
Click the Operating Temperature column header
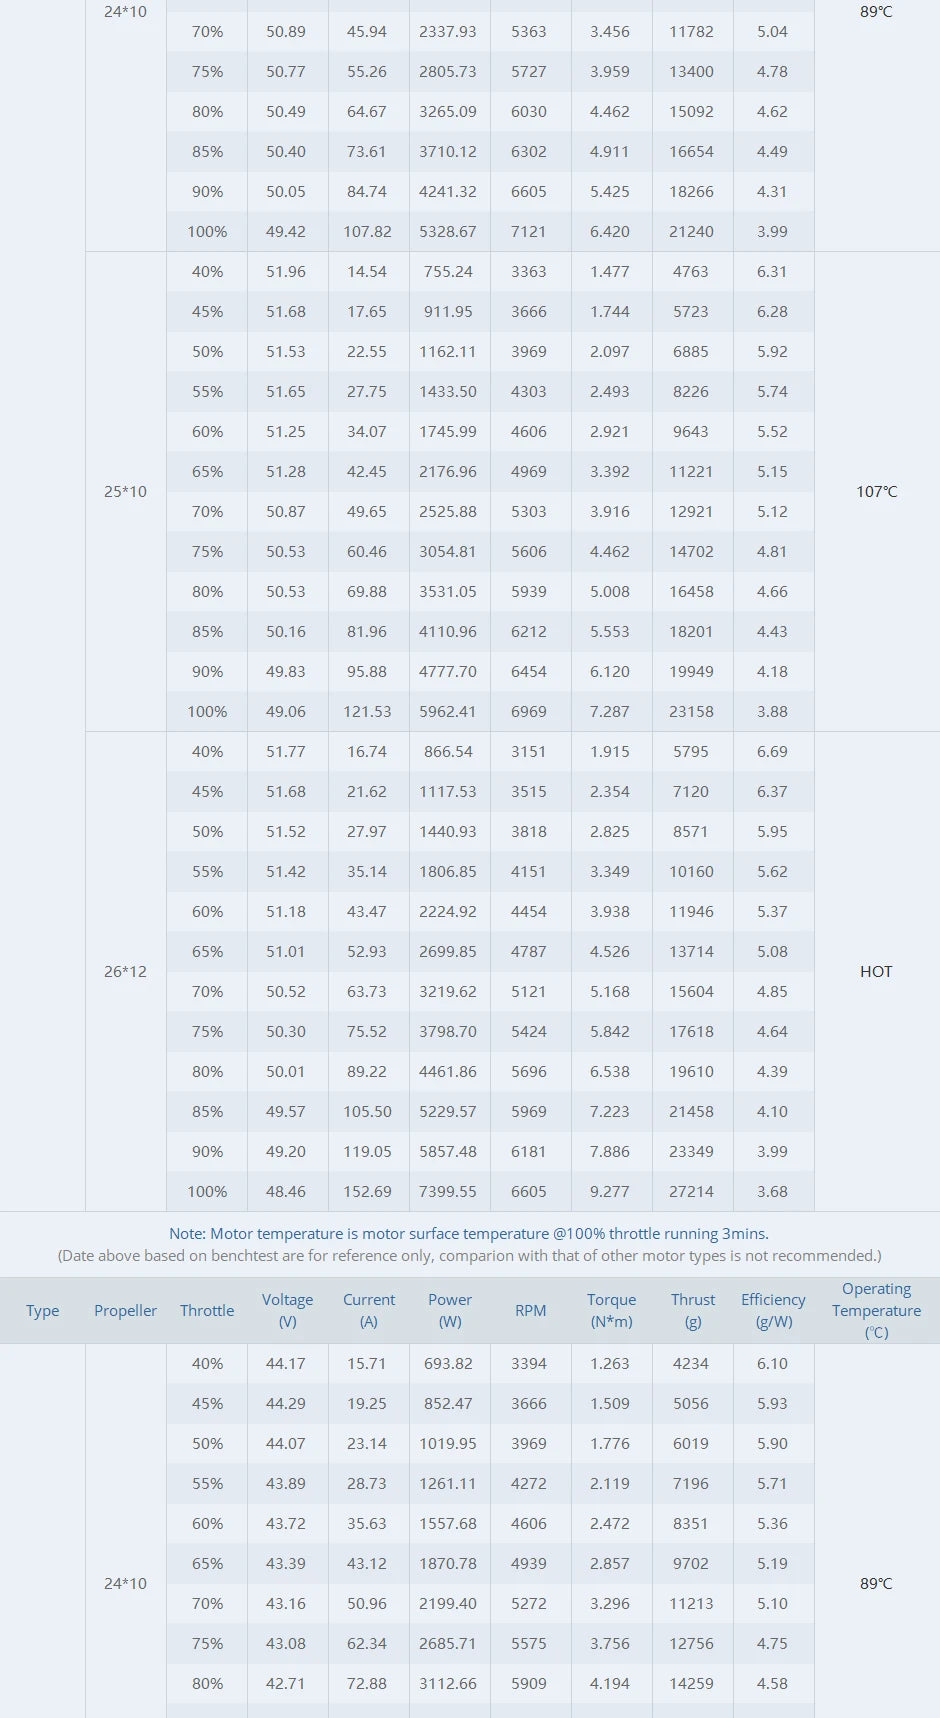tap(876, 1310)
